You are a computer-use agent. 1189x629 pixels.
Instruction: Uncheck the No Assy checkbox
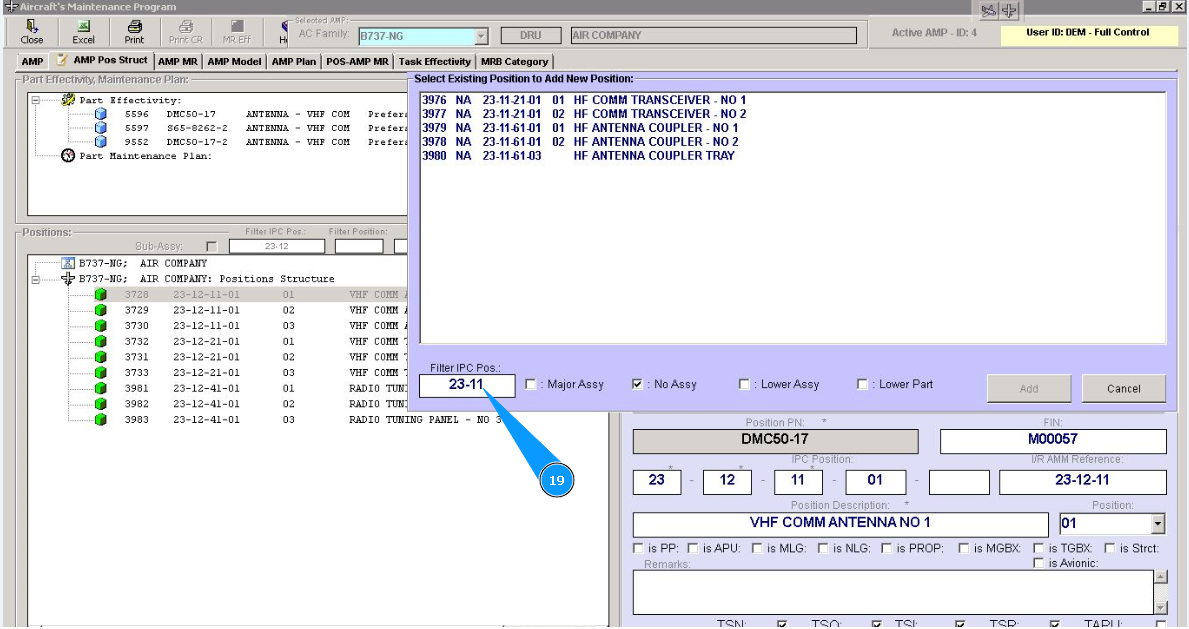pos(638,384)
